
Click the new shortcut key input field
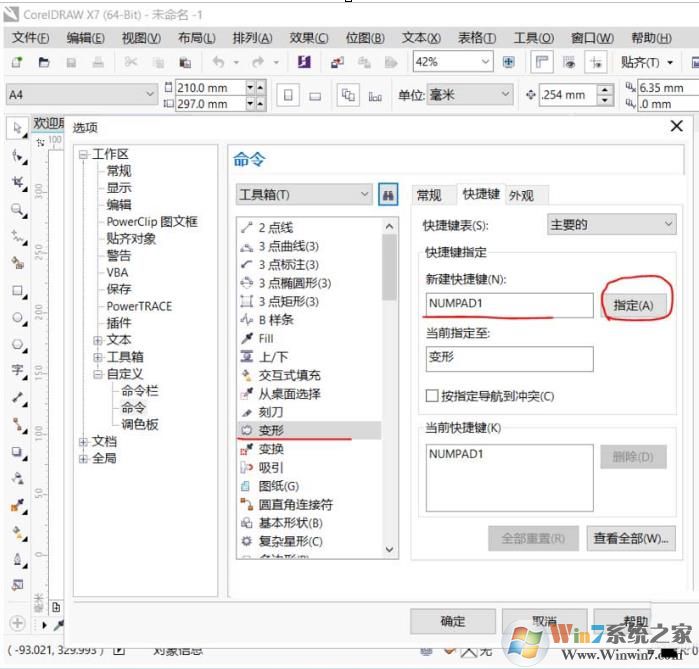[509, 304]
